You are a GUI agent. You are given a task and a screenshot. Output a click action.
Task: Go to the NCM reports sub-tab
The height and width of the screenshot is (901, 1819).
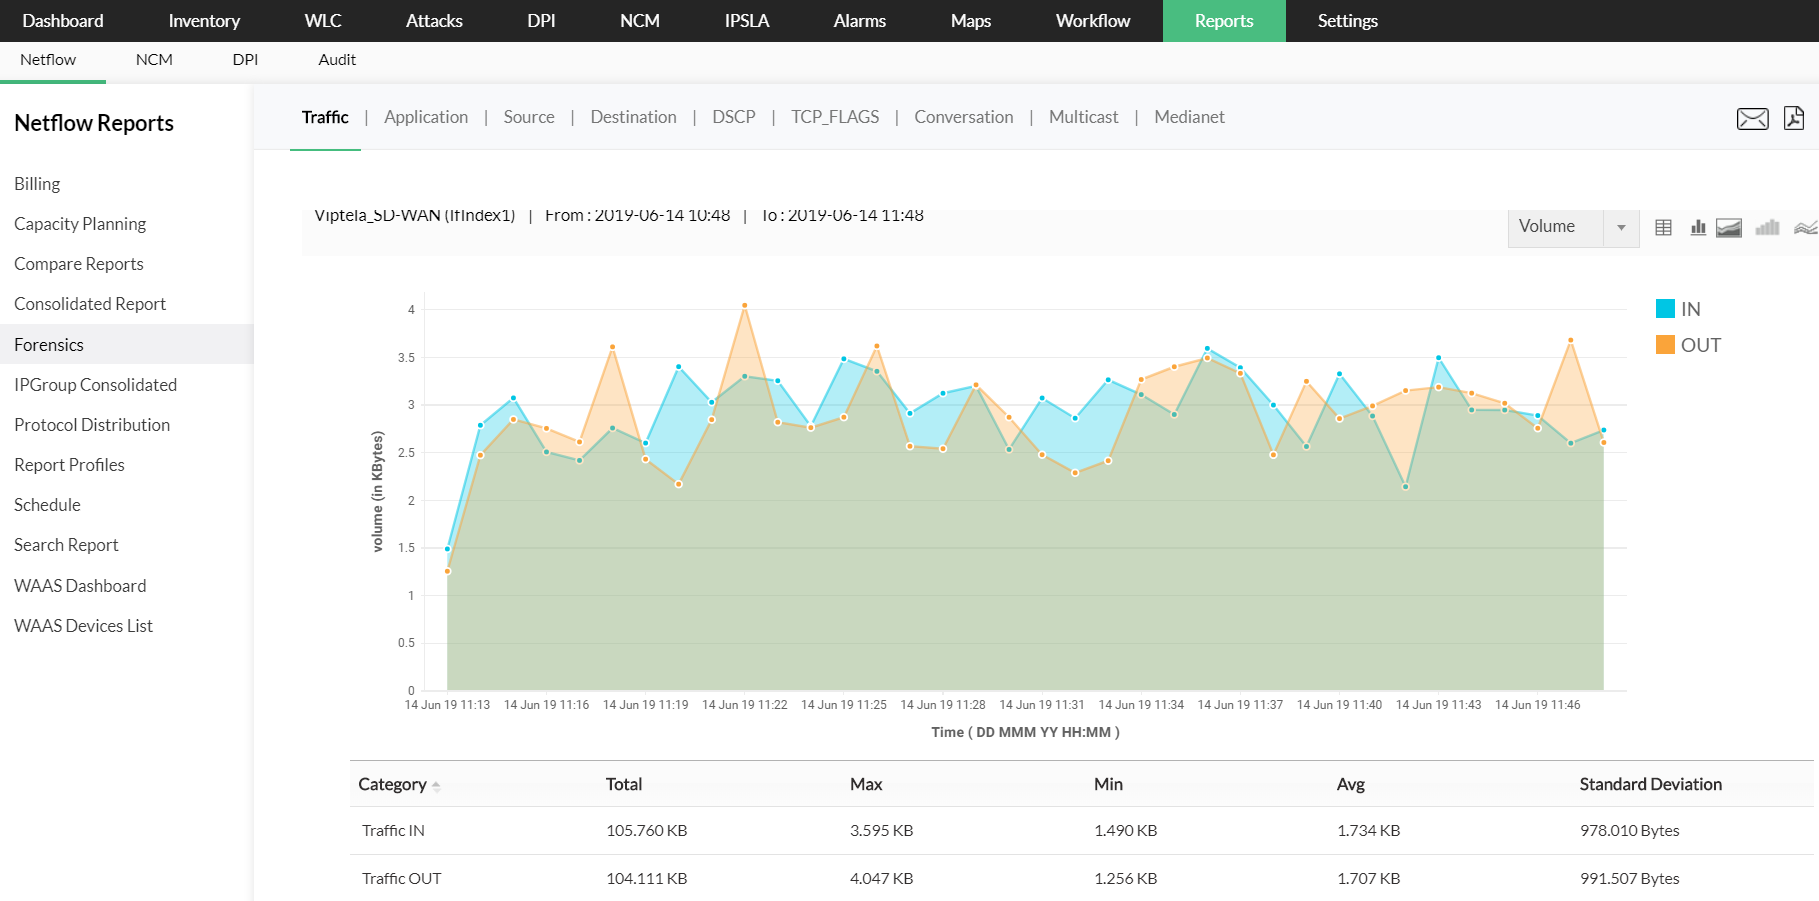coord(154,60)
